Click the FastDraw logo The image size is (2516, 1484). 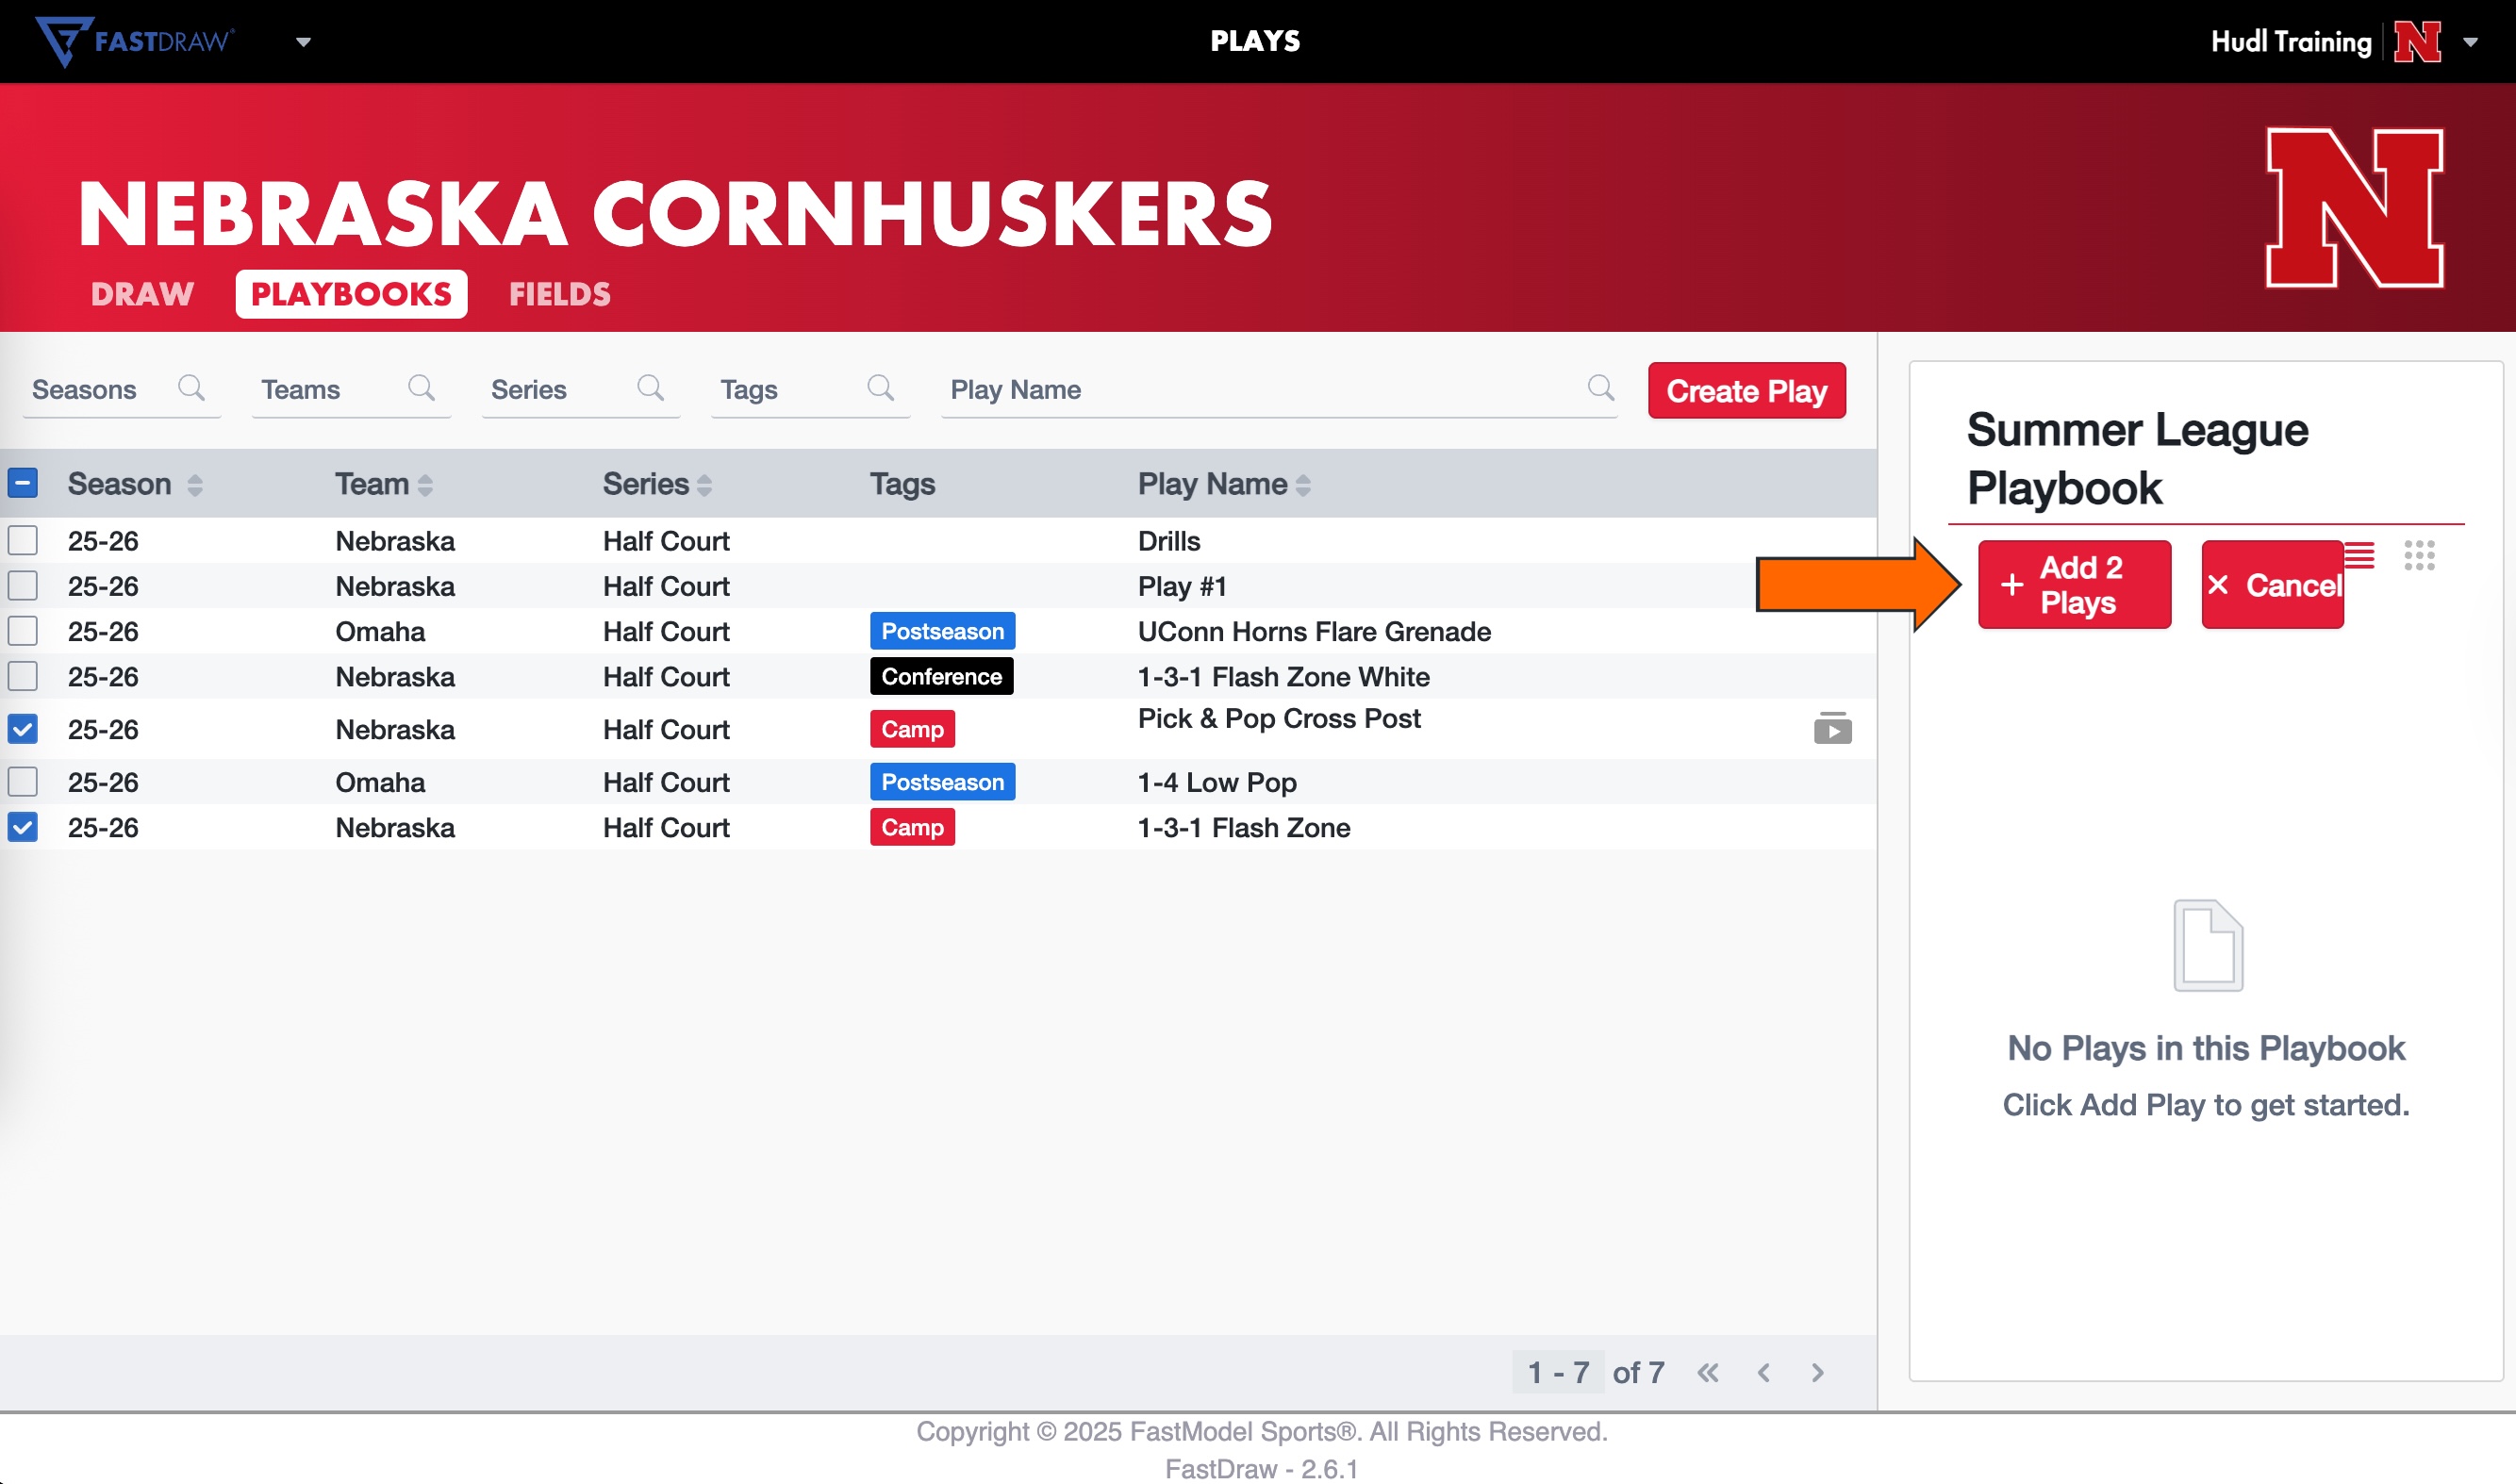click(x=135, y=41)
